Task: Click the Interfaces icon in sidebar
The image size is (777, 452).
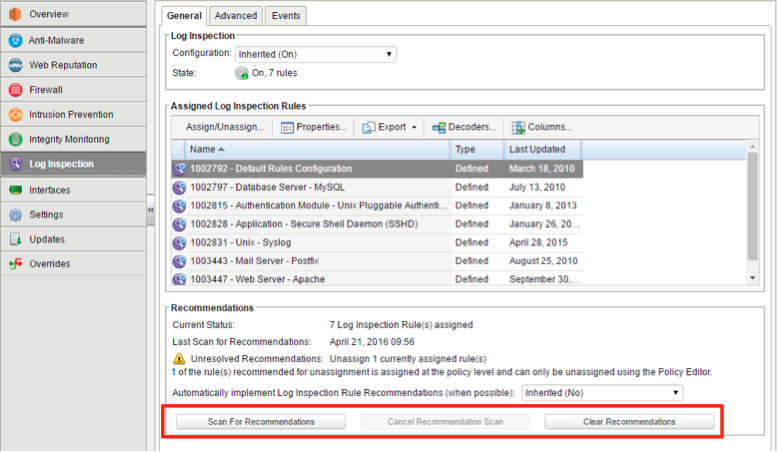Action: [15, 190]
